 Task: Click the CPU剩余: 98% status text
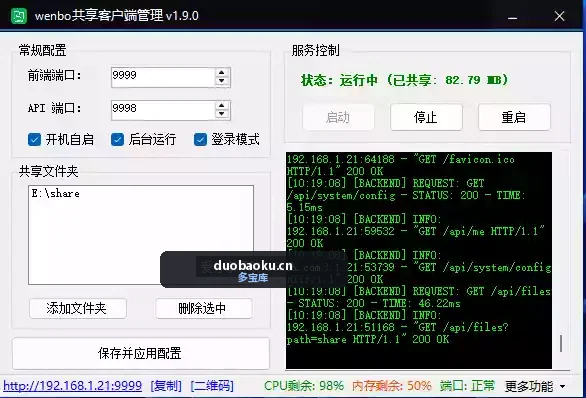tap(304, 386)
